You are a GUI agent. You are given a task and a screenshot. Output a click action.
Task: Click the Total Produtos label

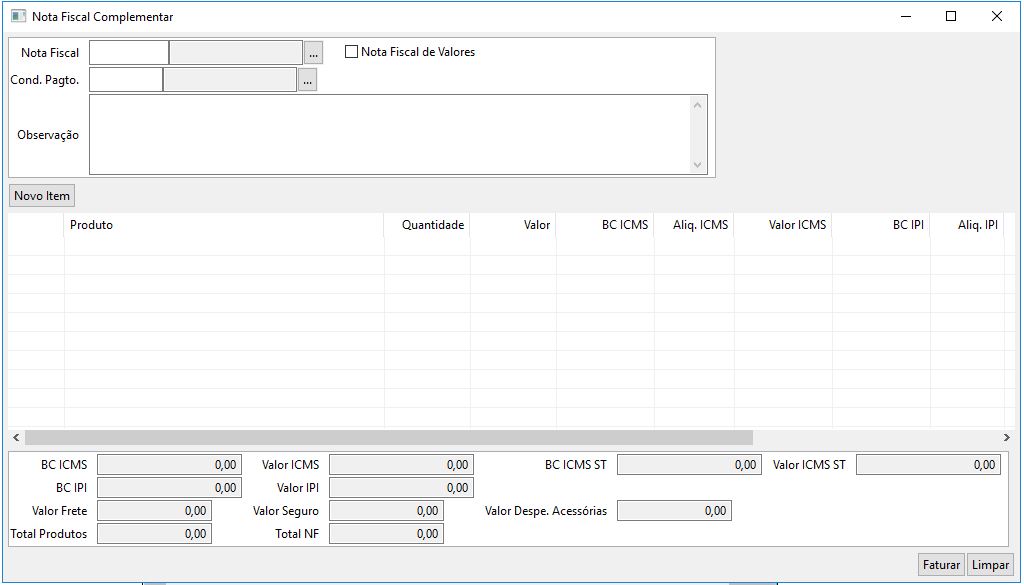pos(48,533)
